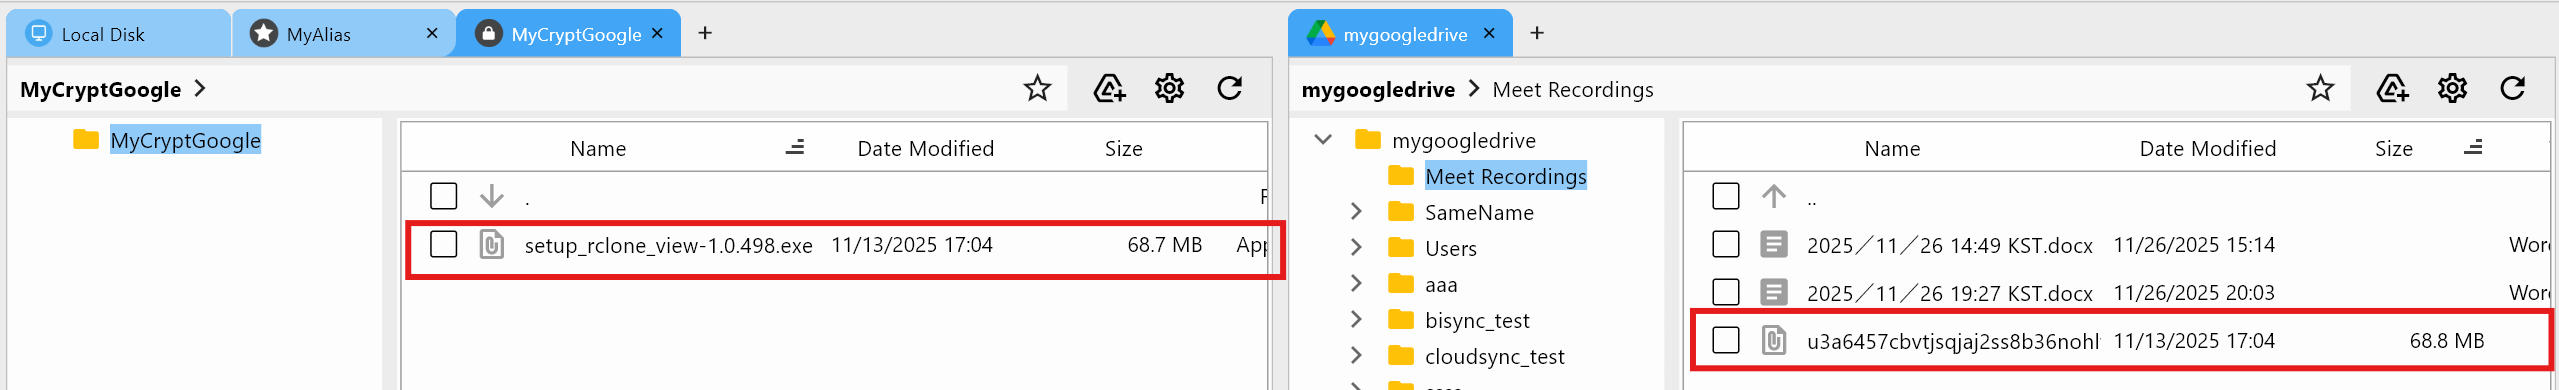The height and width of the screenshot is (390, 2559).
Task: Collapse the mygoogledrive tree root
Action: click(1323, 140)
